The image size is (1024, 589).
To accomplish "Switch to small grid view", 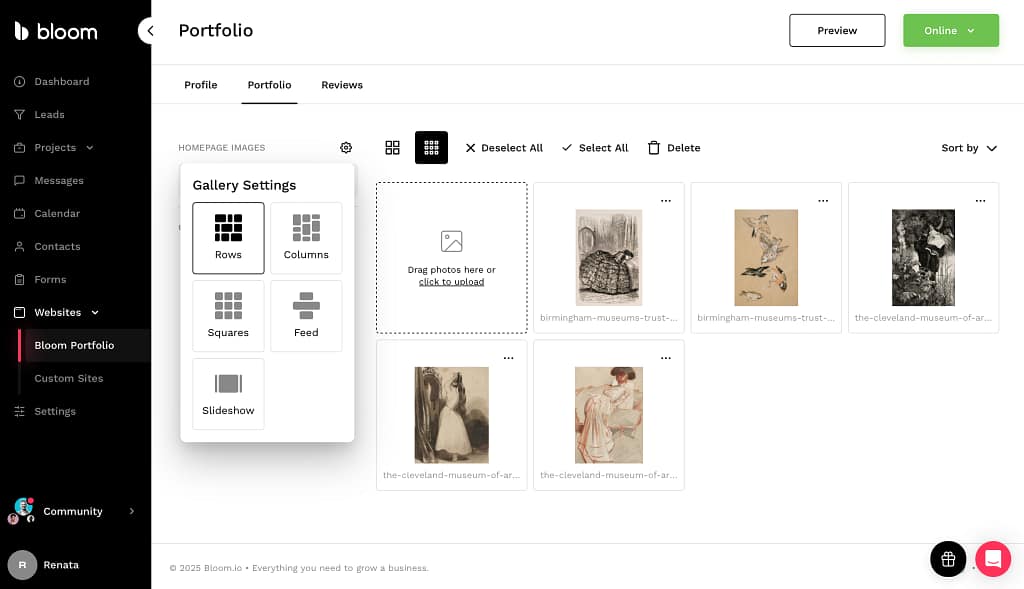I will click(431, 148).
